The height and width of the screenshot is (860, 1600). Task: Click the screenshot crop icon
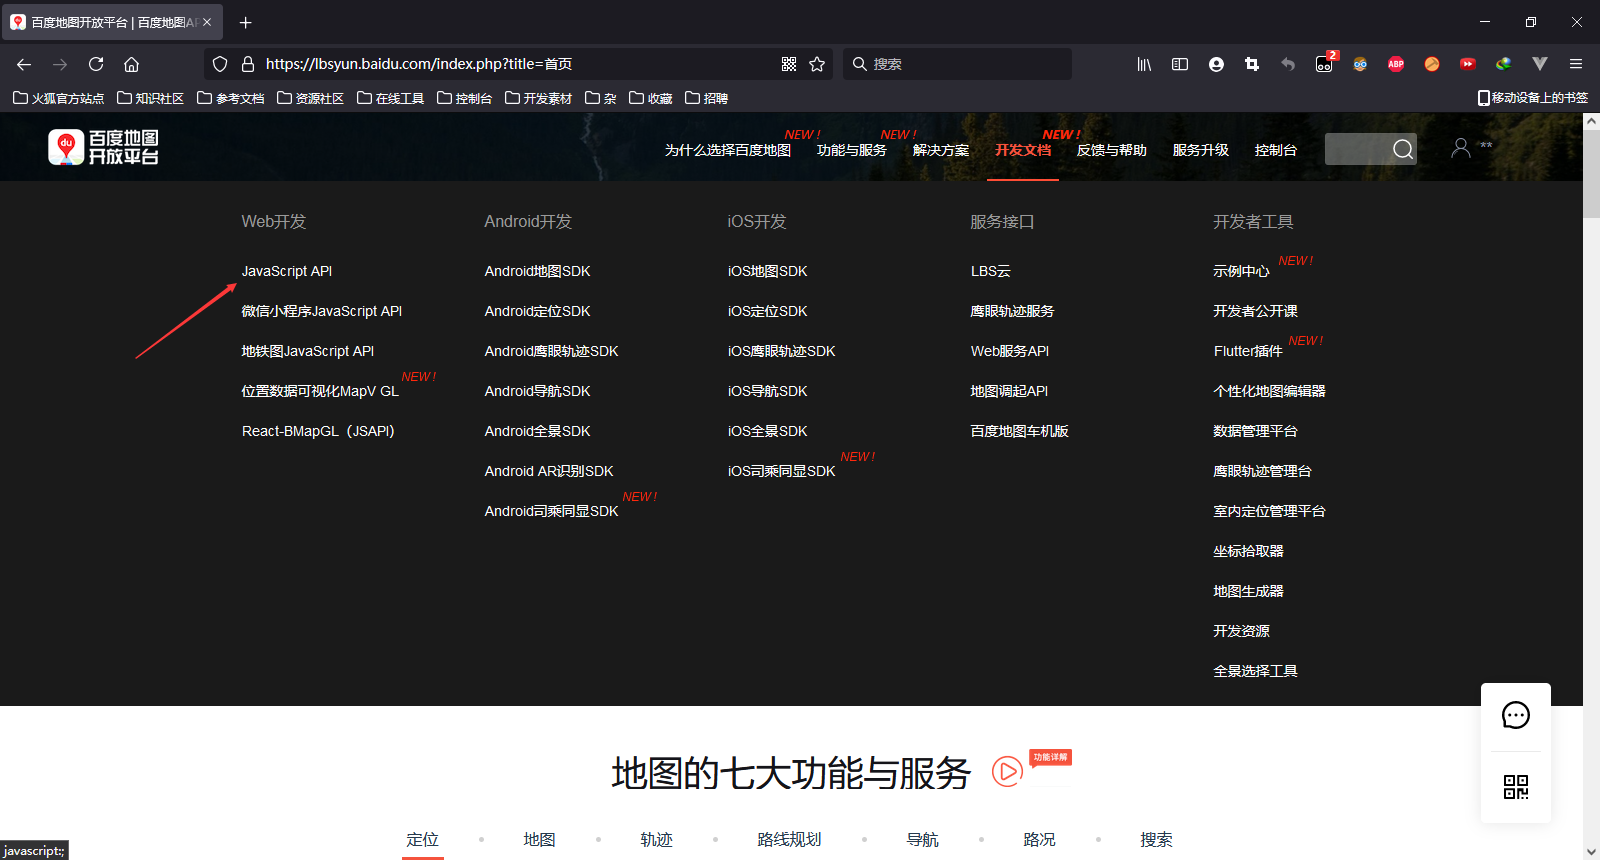pos(1252,64)
